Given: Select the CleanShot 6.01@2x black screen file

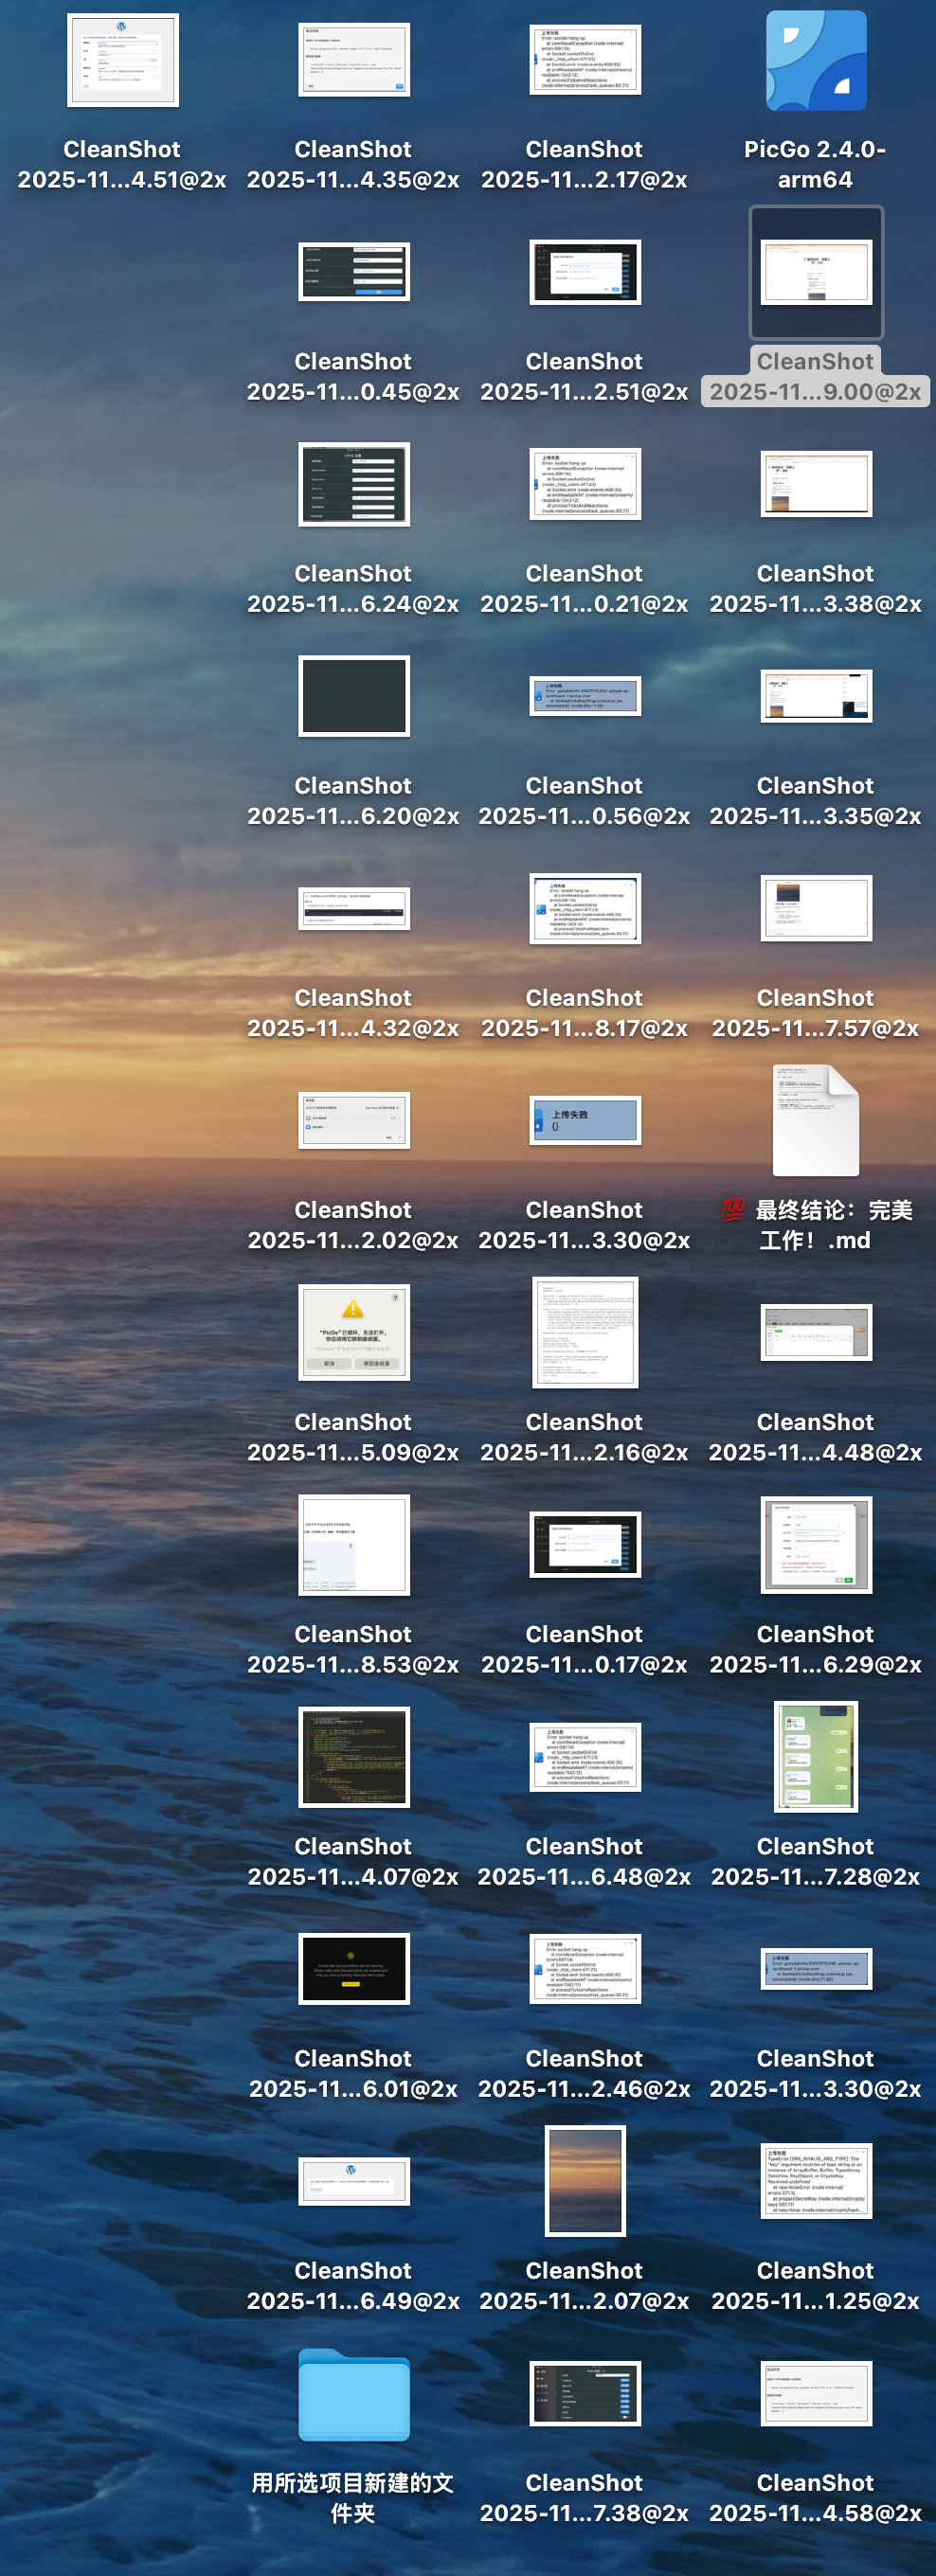Looking at the screenshot, I should pos(353,1968).
